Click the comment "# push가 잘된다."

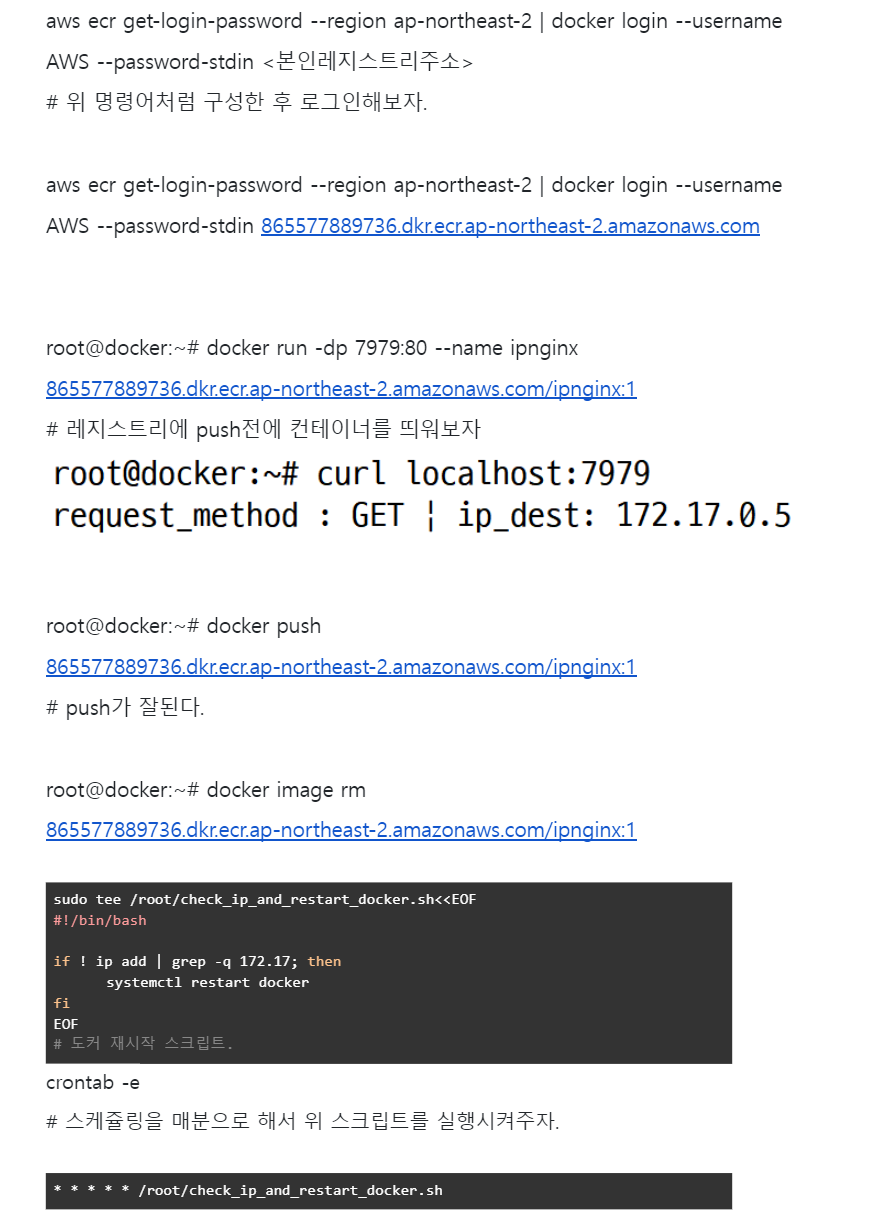125,708
